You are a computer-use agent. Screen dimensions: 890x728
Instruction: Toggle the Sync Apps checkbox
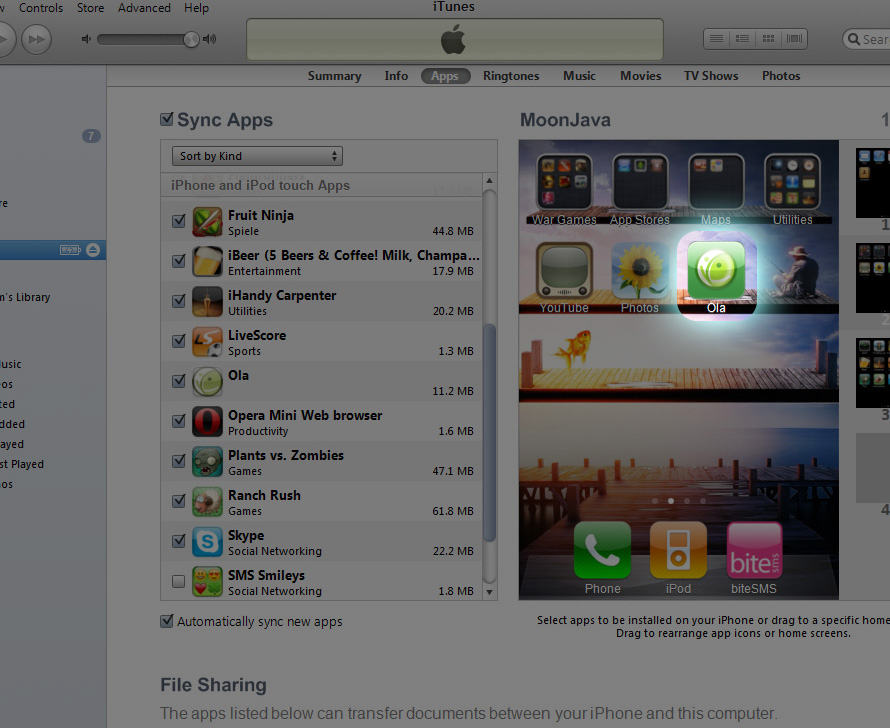click(x=166, y=119)
